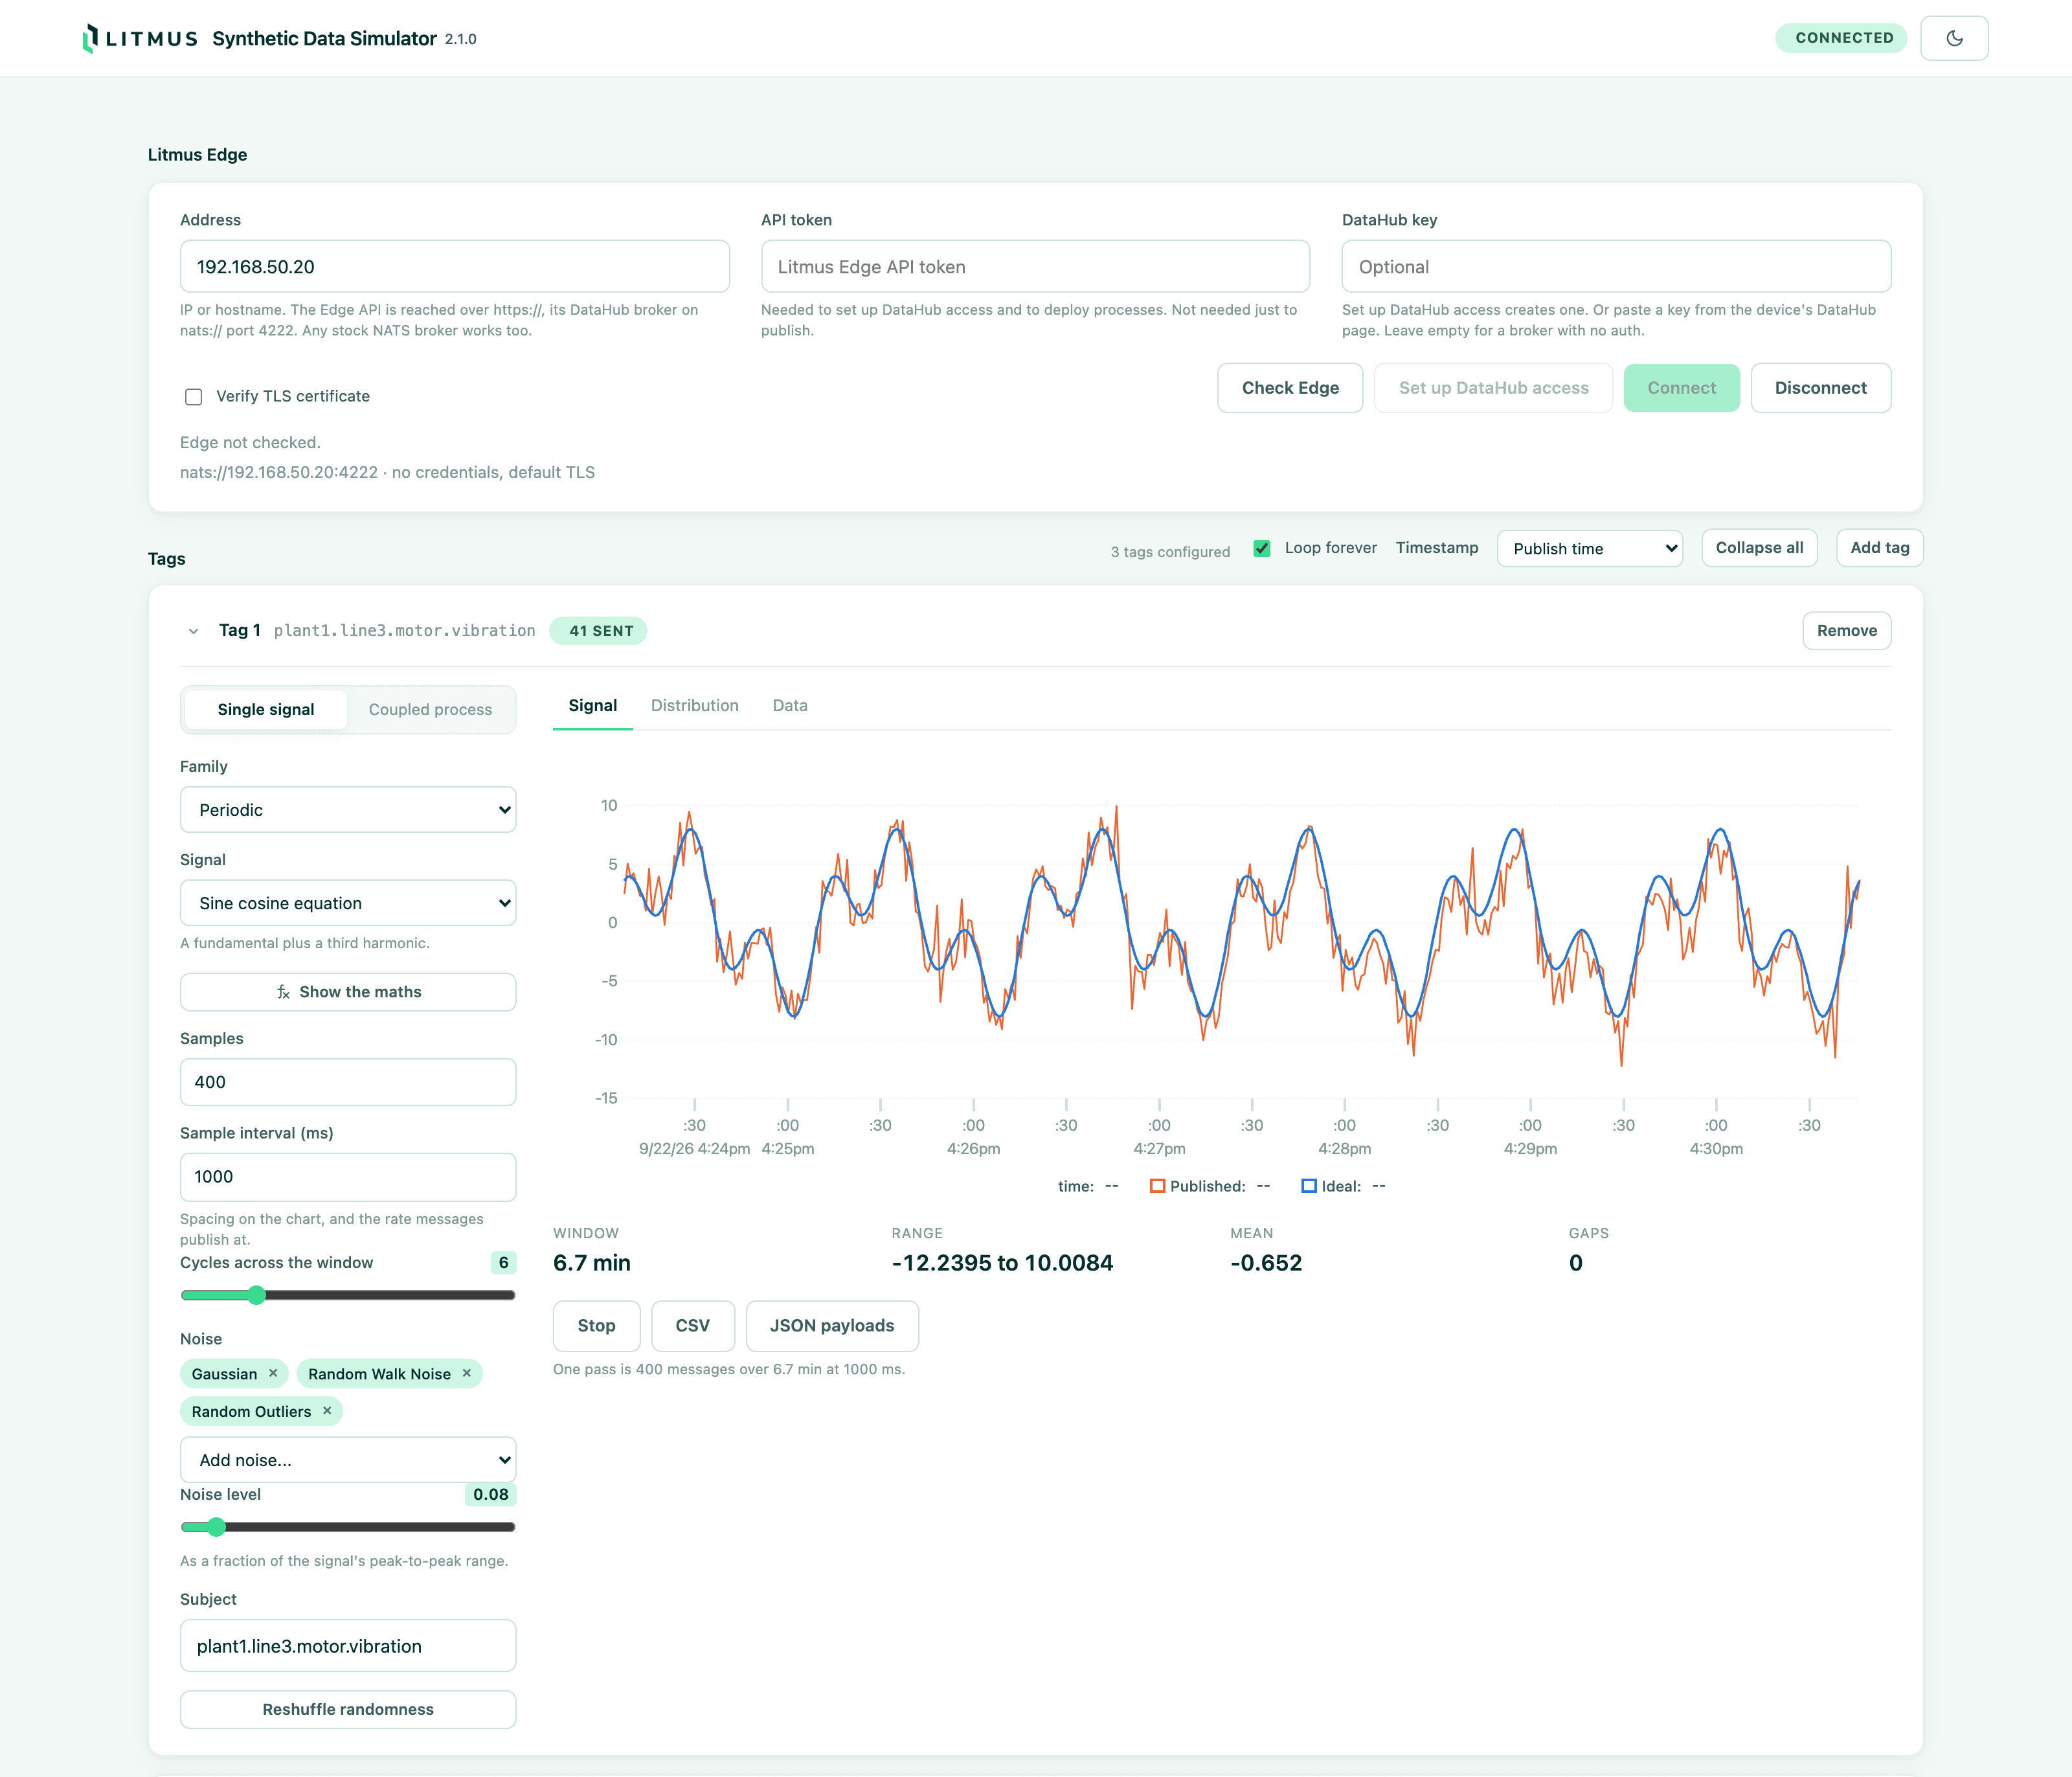The height and width of the screenshot is (1777, 2072).
Task: Collapse Tag 1 with its chevron
Action: pos(193,631)
